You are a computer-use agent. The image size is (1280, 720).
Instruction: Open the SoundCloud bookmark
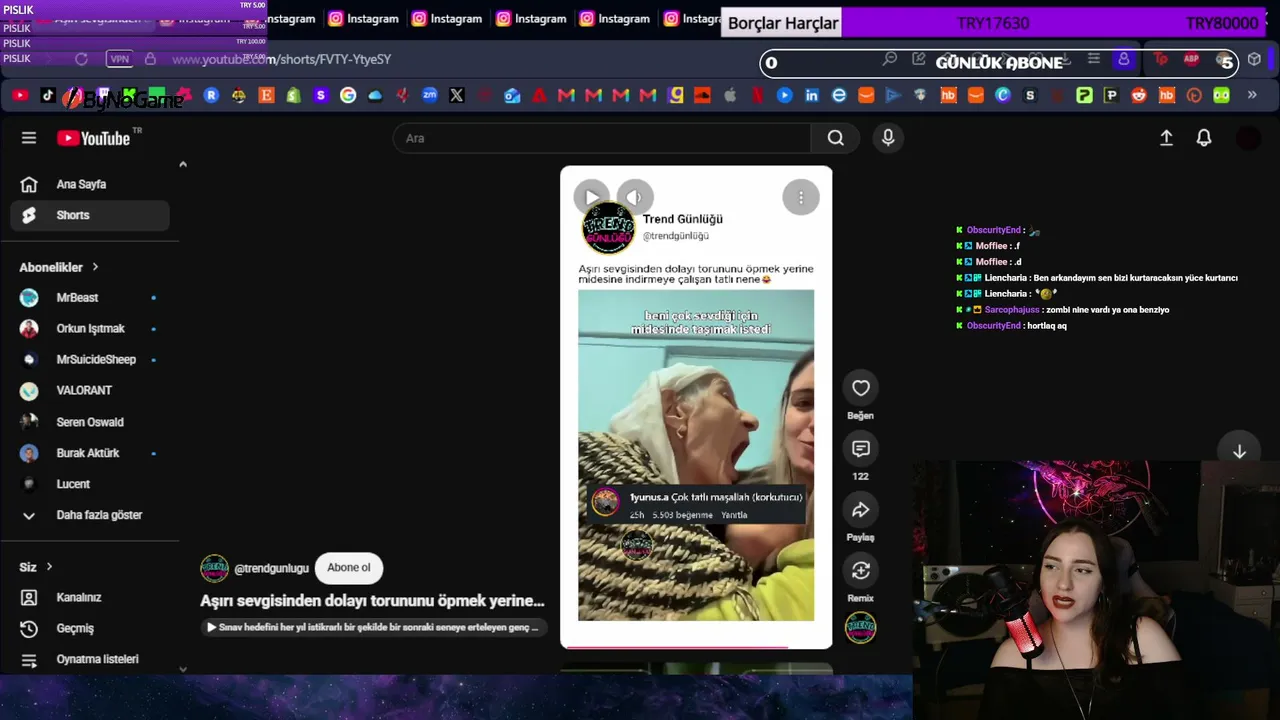[702, 96]
